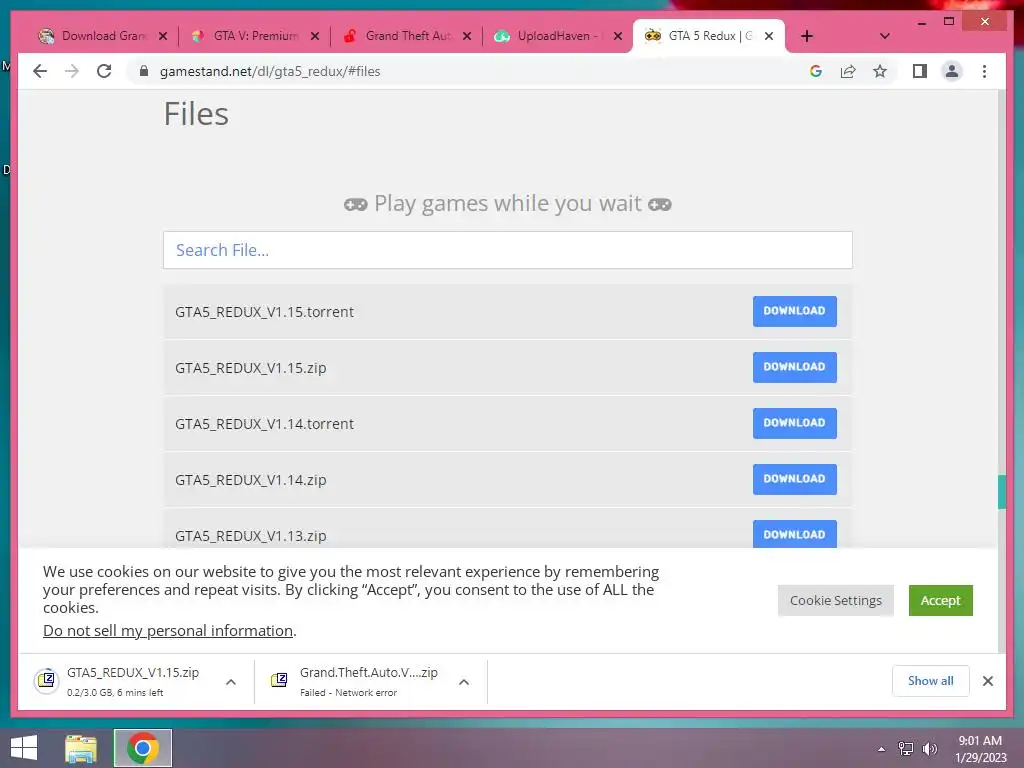This screenshot has width=1024, height=768.
Task: Close the GTA 5 Redux tab
Action: click(769, 36)
